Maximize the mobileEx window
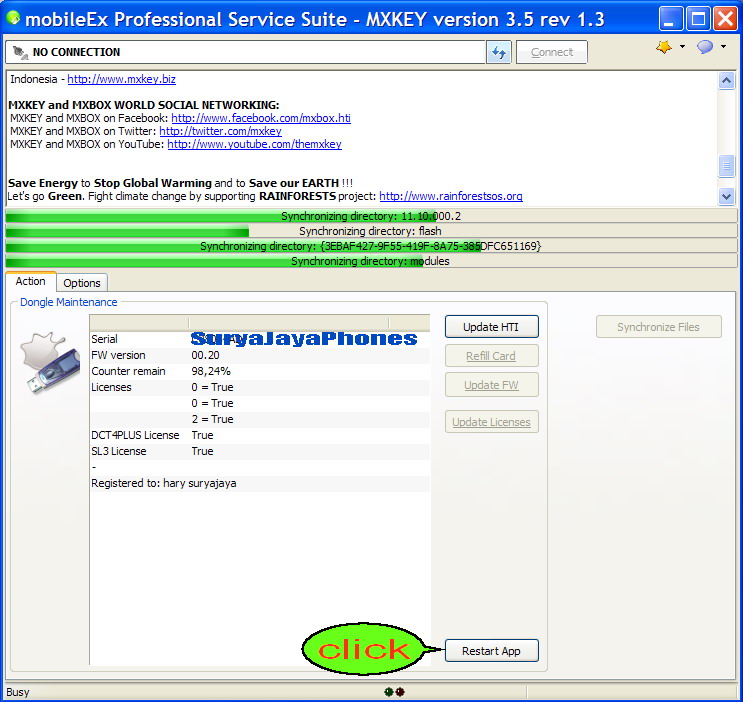 698,19
